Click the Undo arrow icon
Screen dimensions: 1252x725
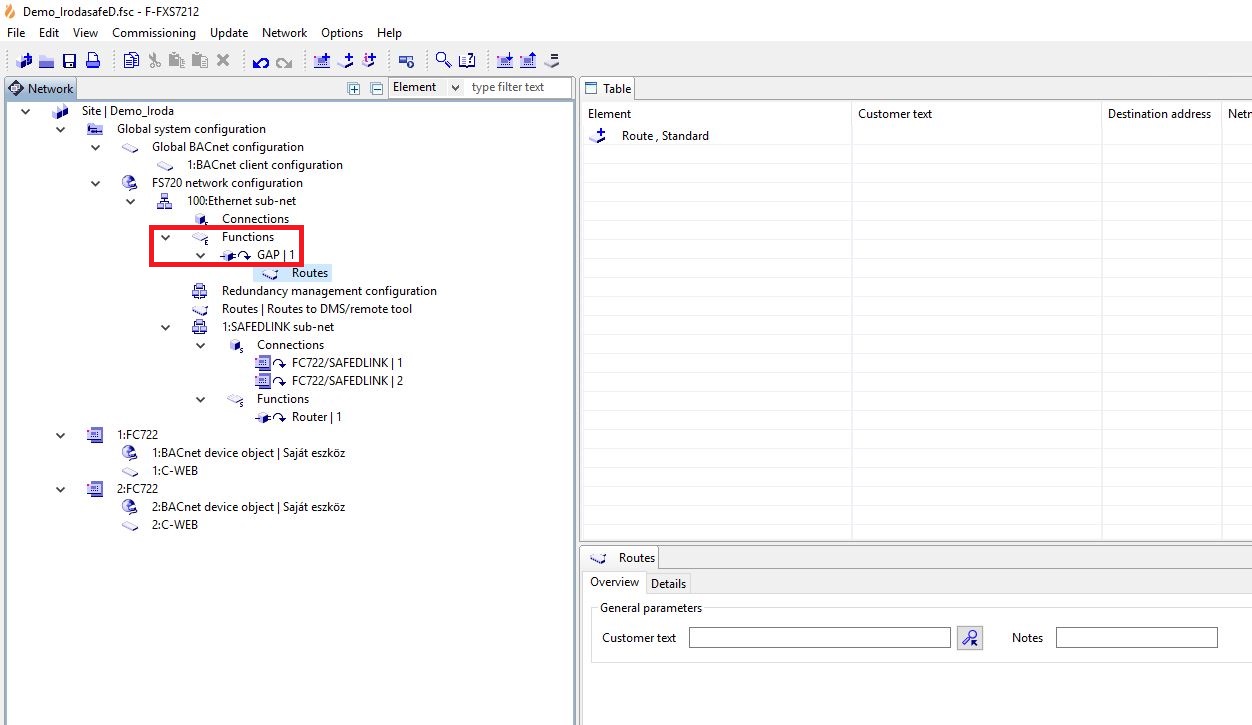pos(260,62)
